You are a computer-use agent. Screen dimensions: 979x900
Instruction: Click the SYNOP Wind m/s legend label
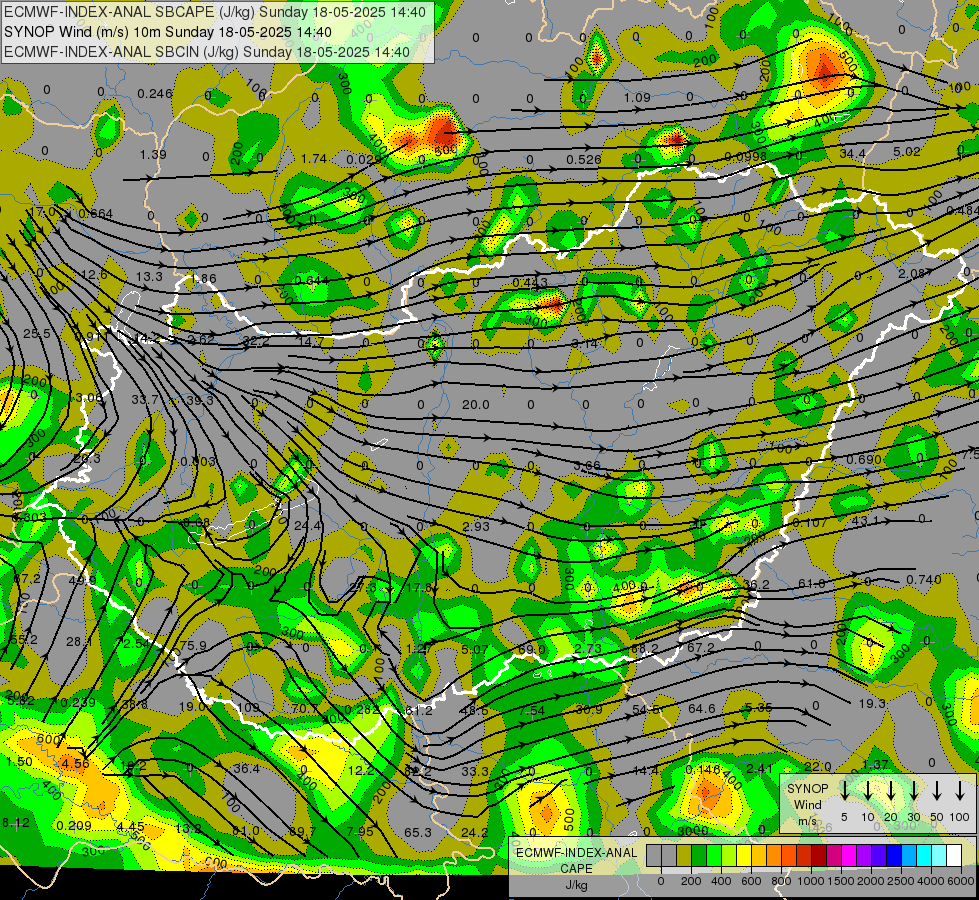pos(807,804)
